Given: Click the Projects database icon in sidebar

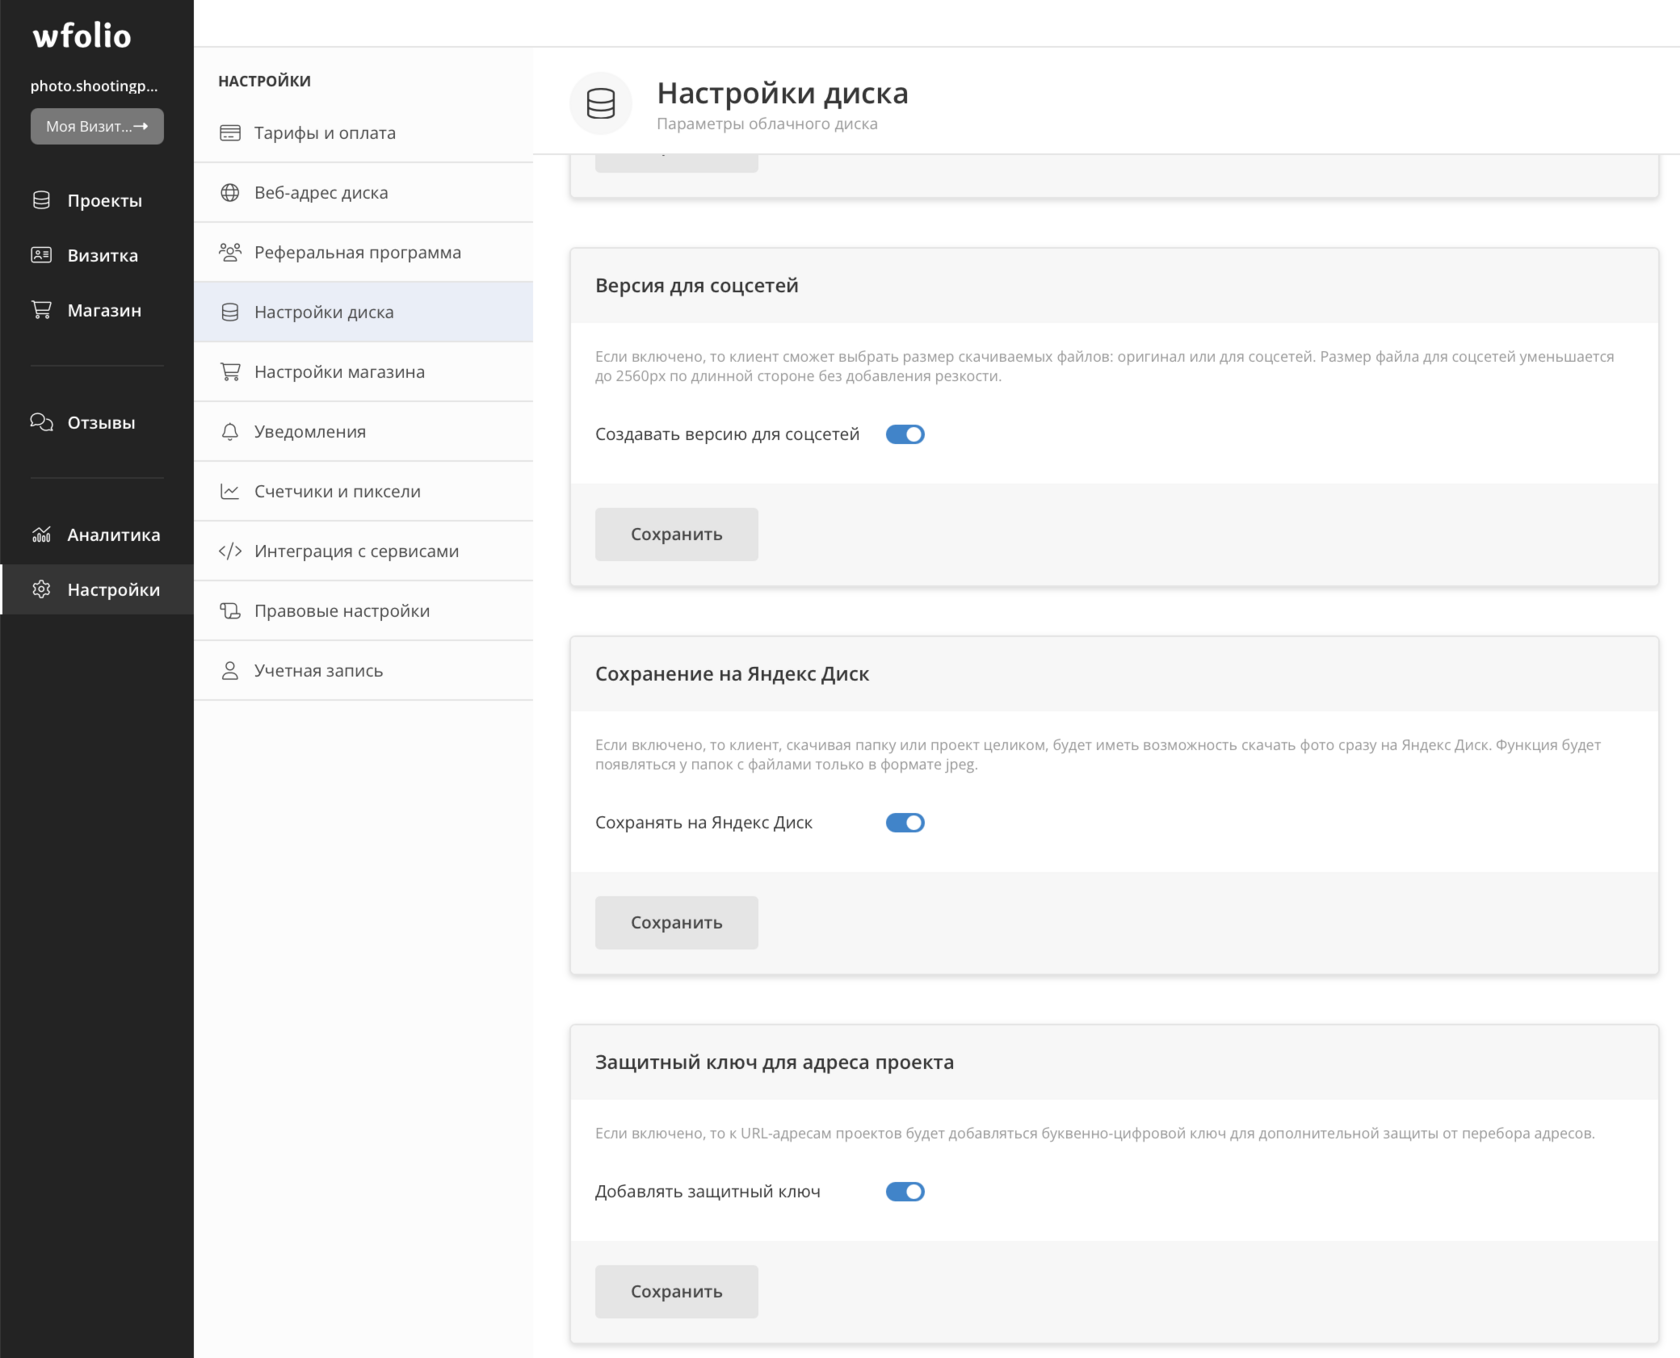Looking at the screenshot, I should tap(41, 200).
